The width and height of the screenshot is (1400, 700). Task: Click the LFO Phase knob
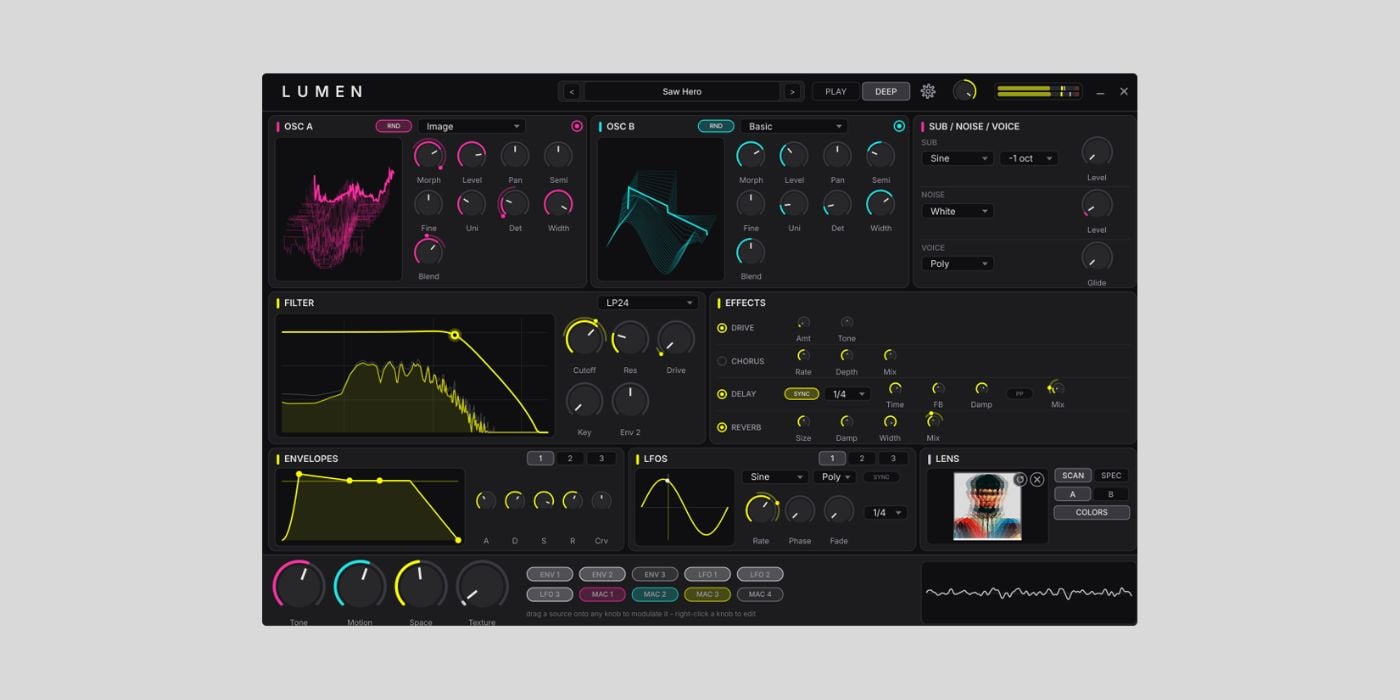pos(800,510)
